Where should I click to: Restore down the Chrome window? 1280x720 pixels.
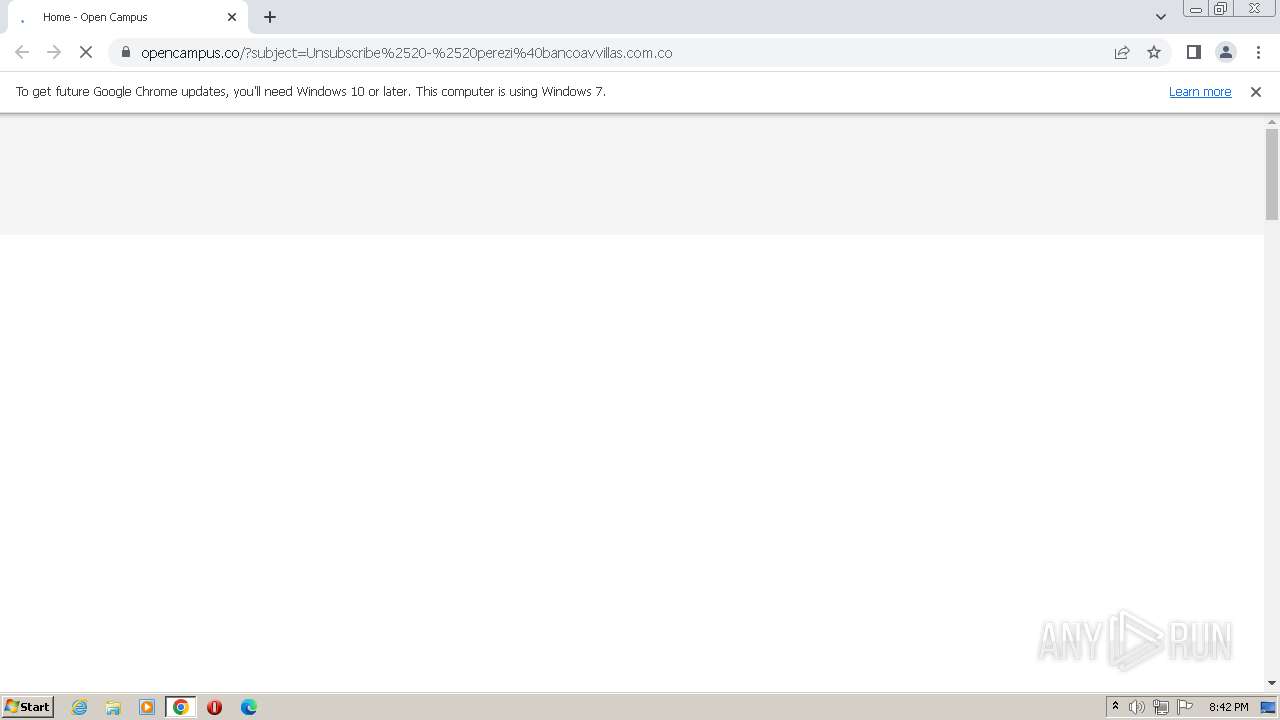(x=1221, y=9)
